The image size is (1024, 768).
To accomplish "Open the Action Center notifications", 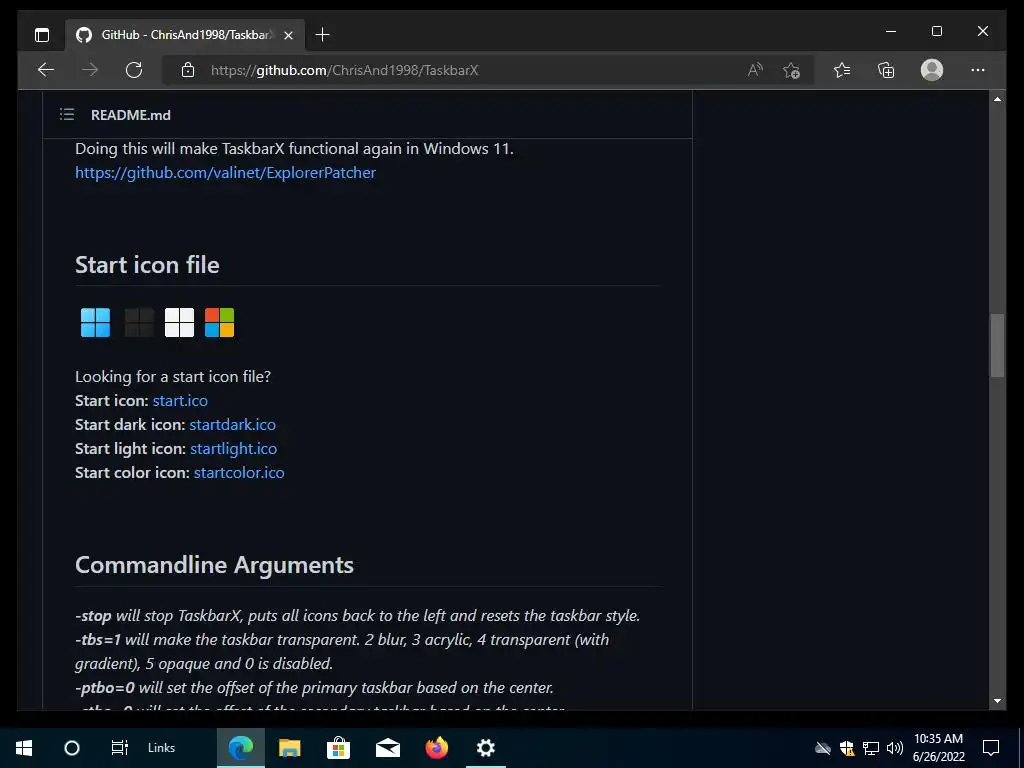I will 991,748.
